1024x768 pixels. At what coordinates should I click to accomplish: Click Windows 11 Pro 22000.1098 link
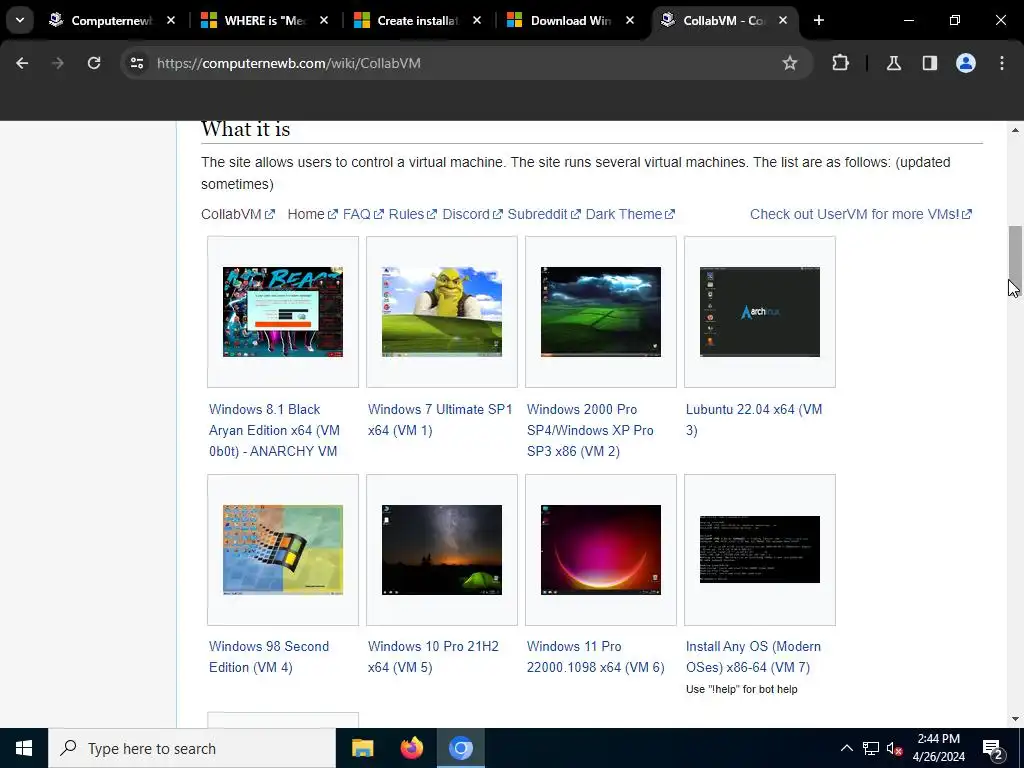596,657
